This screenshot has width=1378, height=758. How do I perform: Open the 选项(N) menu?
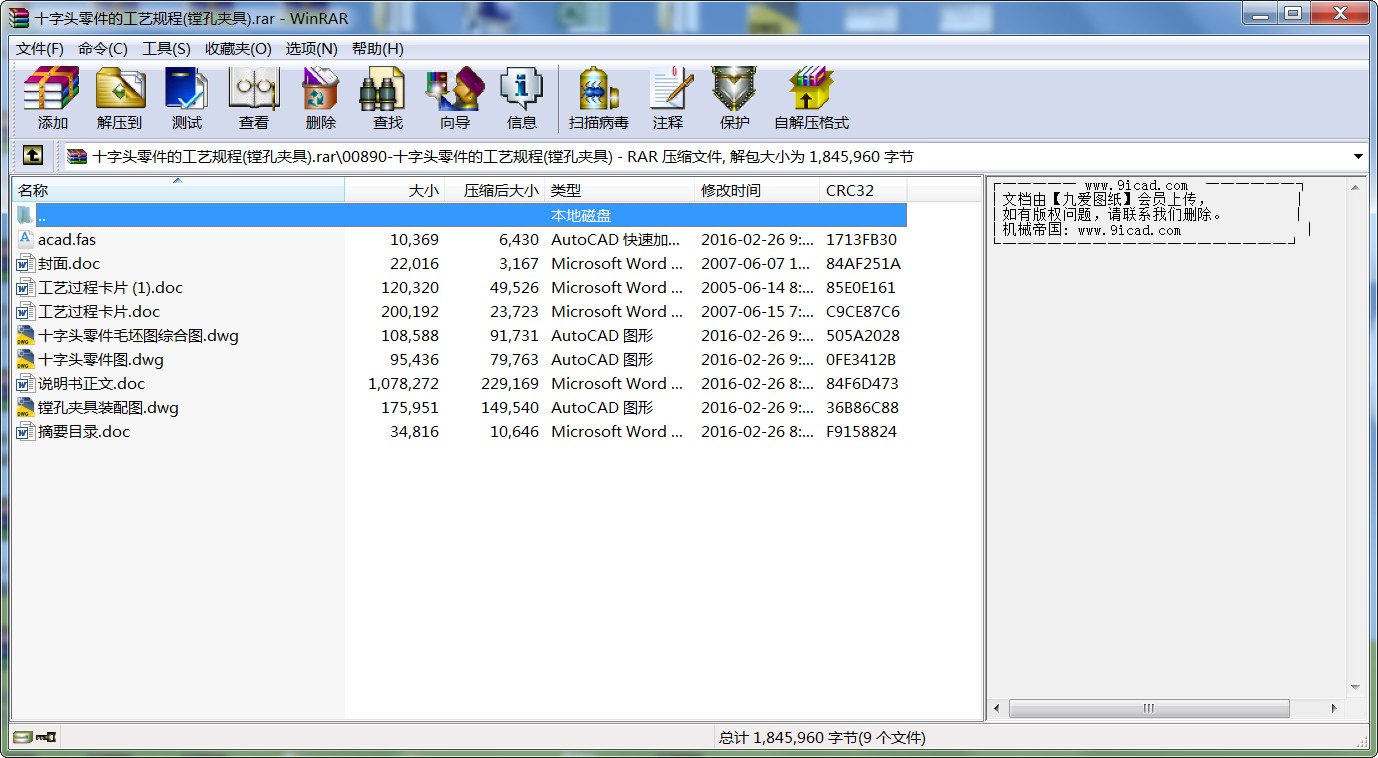point(311,49)
